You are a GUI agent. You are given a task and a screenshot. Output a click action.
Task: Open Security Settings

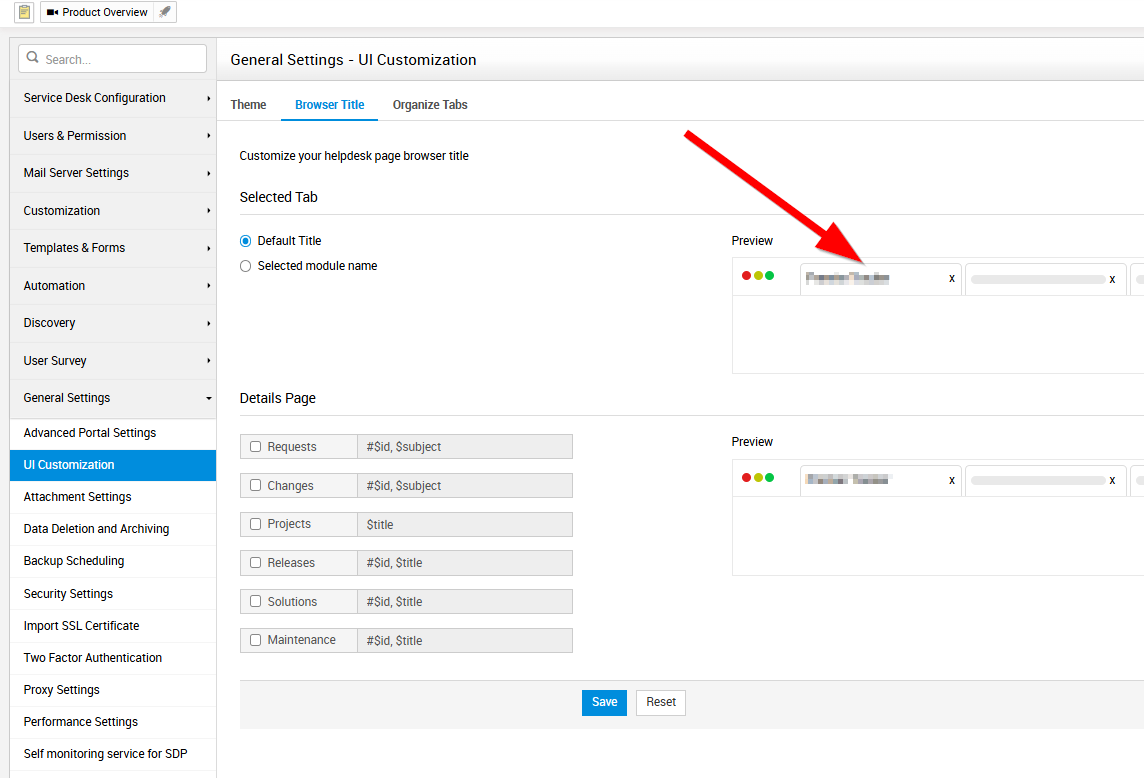coord(112,594)
